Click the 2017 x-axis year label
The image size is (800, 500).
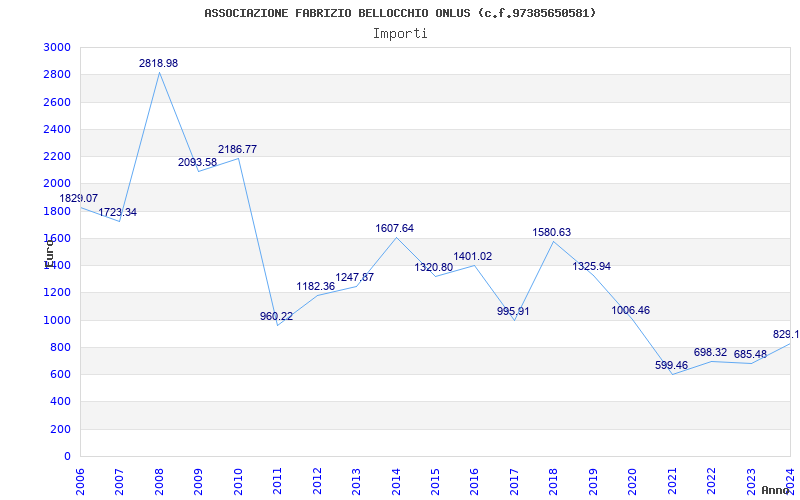pyautogui.click(x=514, y=480)
